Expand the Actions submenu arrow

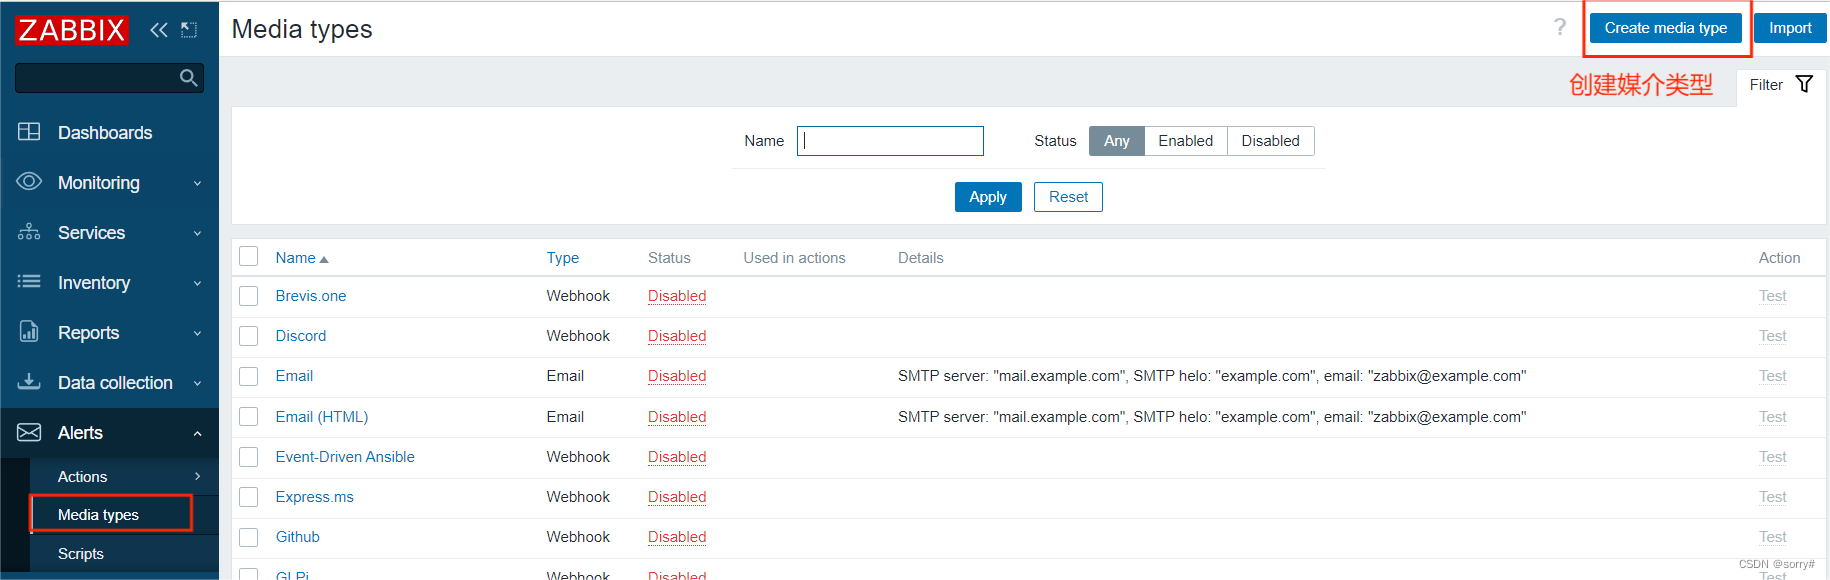point(197,477)
